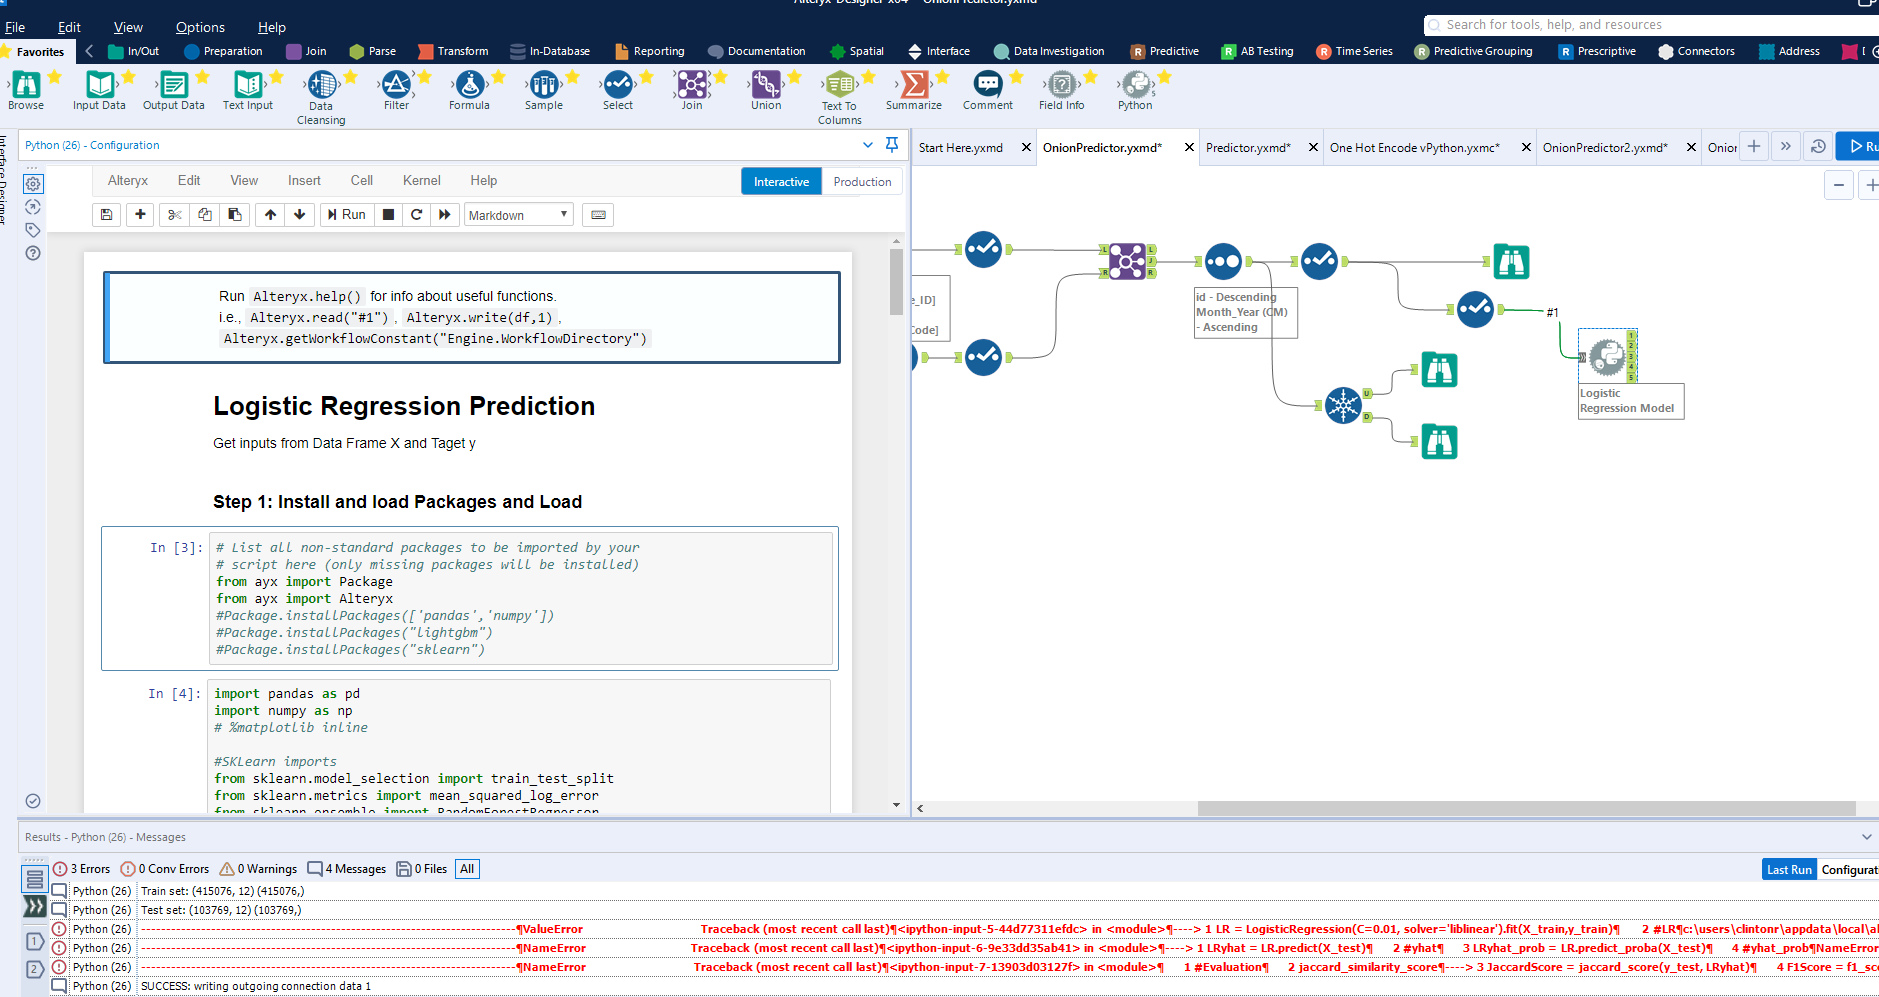Show more workflow tabs with double chevron

click(x=1786, y=147)
